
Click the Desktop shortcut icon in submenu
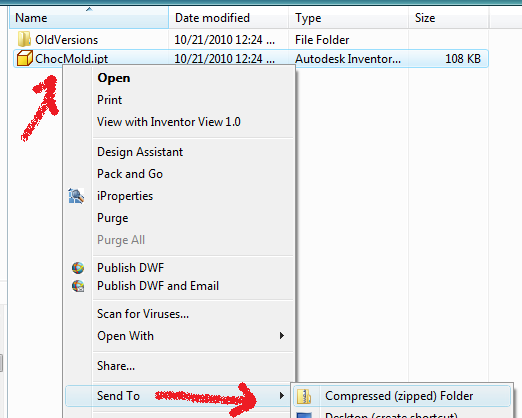(x=304, y=415)
